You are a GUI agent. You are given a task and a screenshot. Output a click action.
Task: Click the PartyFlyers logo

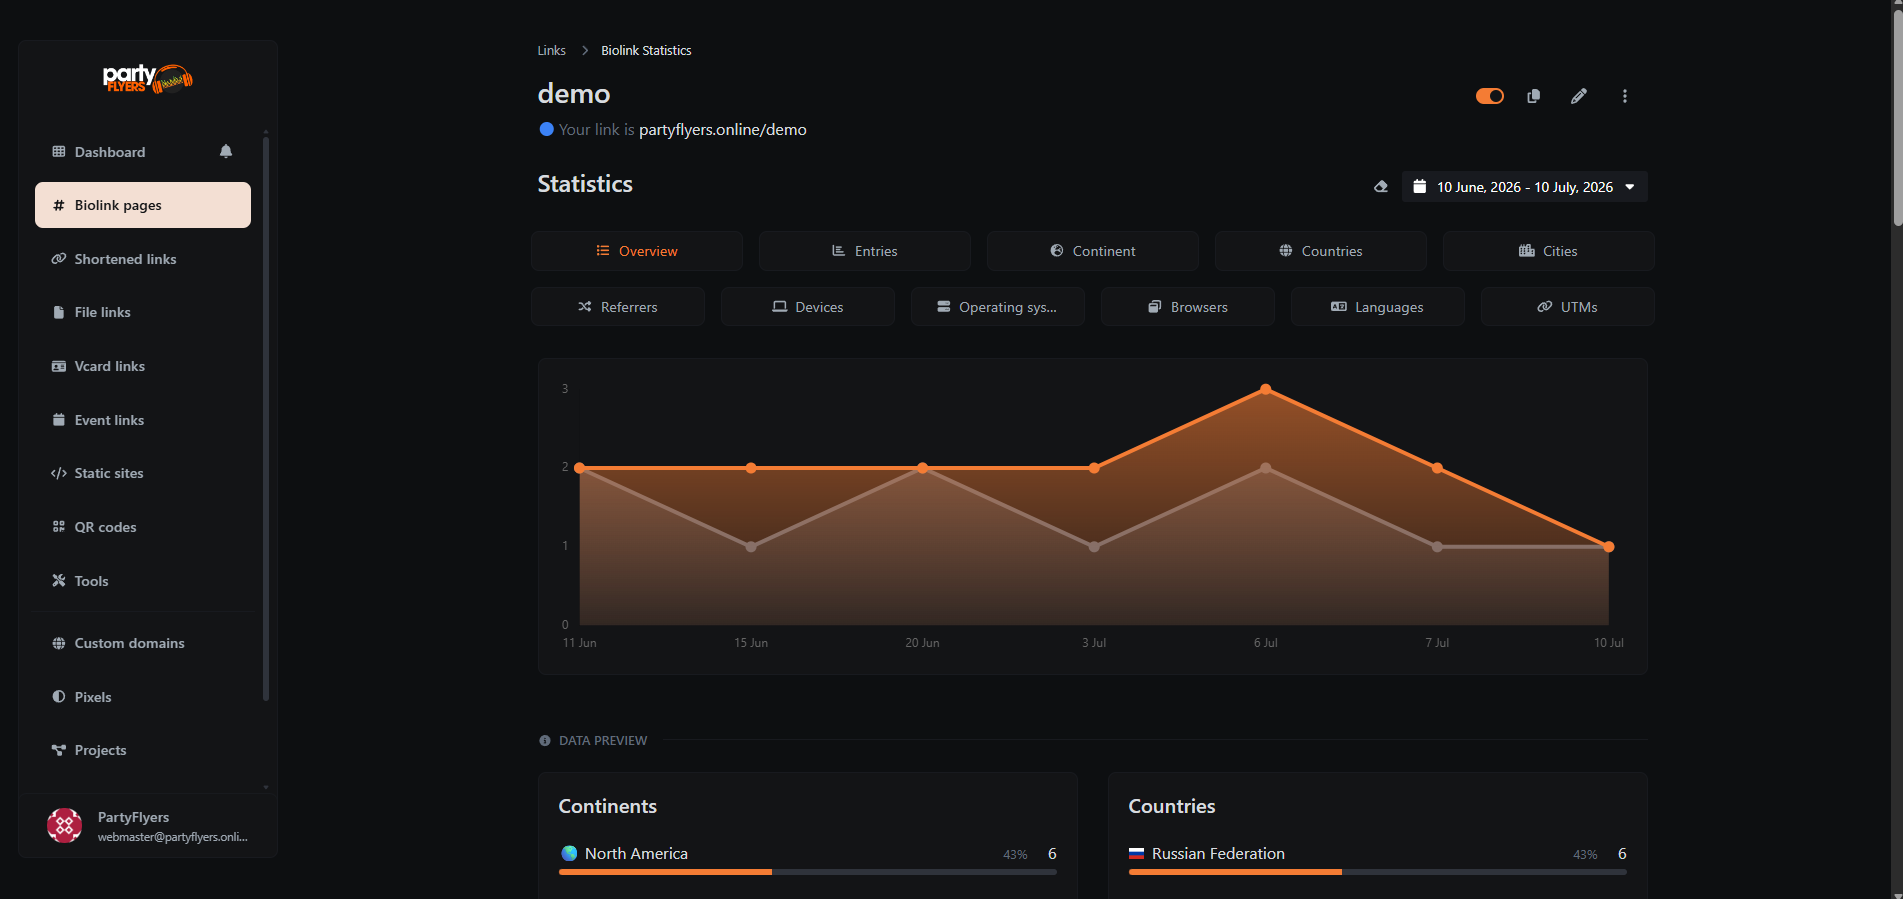point(148,78)
